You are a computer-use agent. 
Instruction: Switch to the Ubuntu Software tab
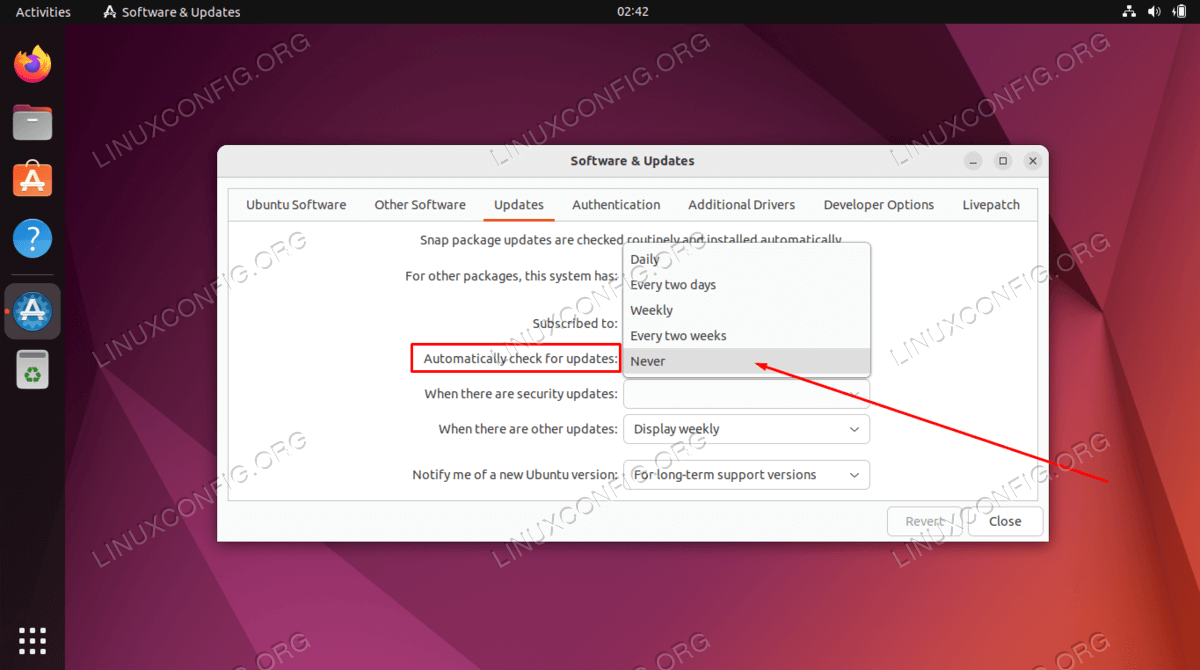pos(296,204)
